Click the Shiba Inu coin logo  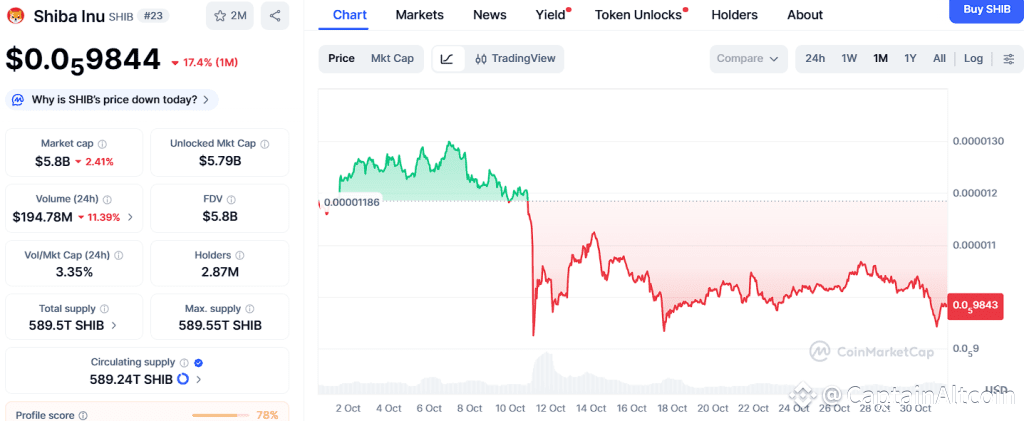point(16,15)
